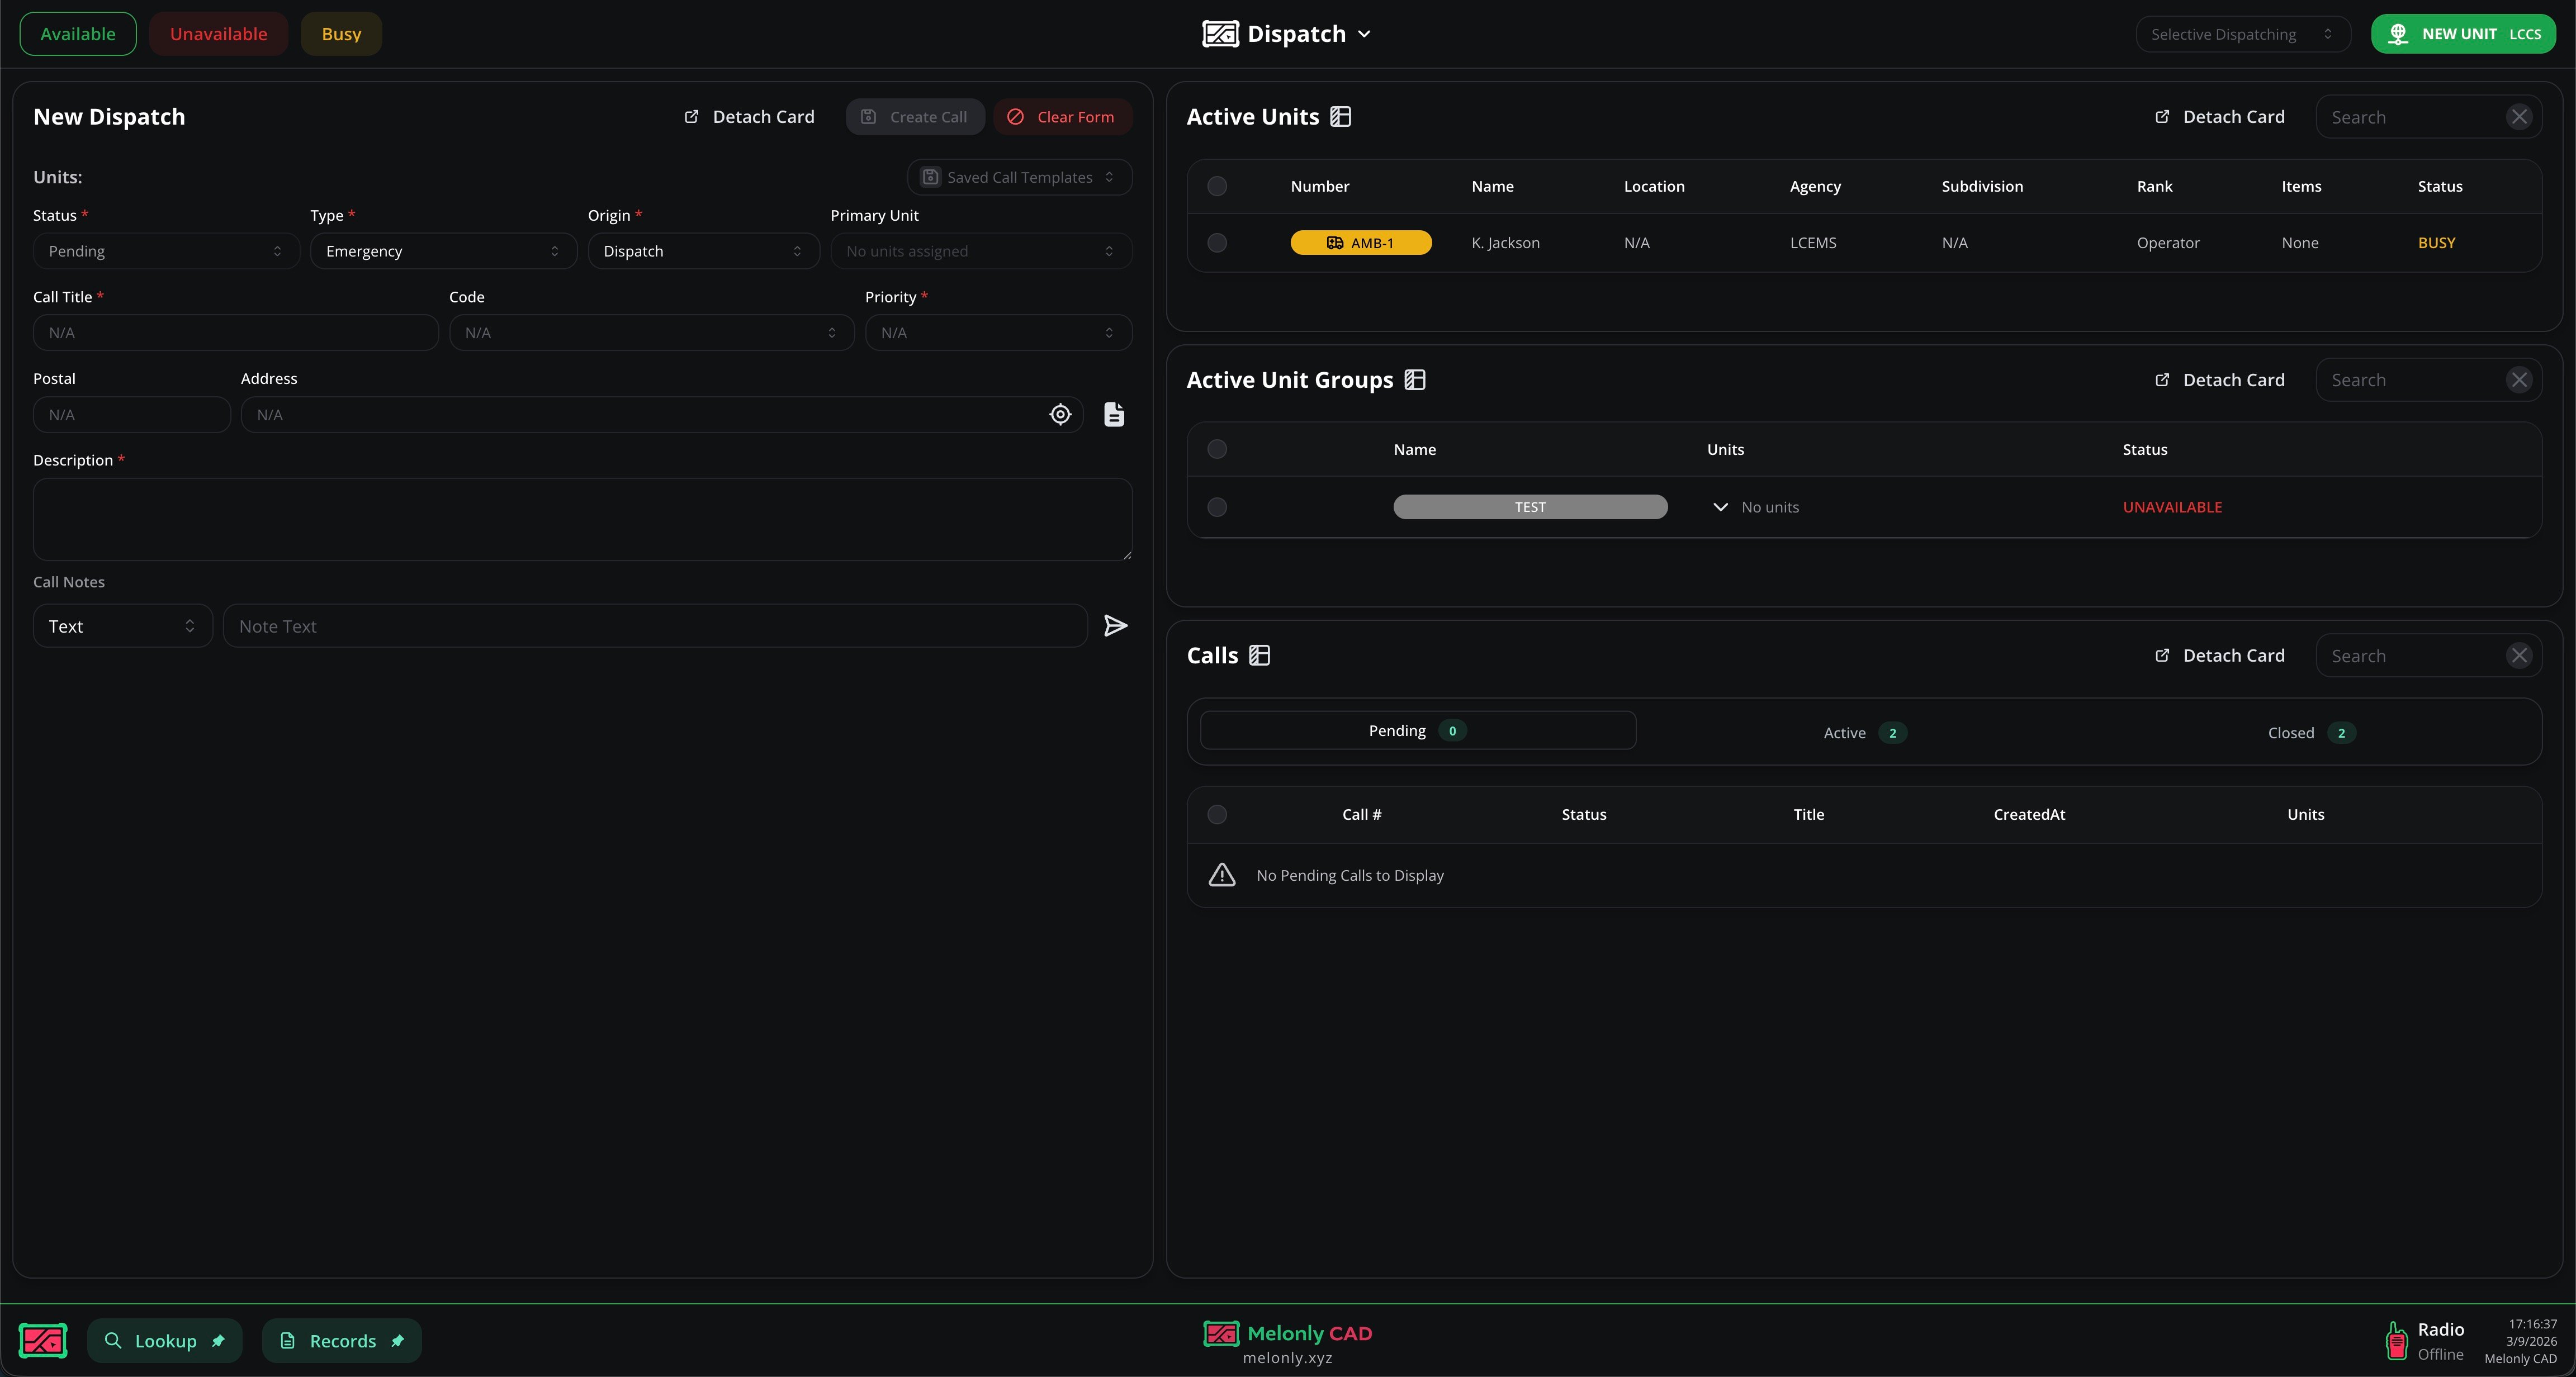Select all Active Units header checkbox
Screen dimensions: 2576x1377
(1217, 186)
